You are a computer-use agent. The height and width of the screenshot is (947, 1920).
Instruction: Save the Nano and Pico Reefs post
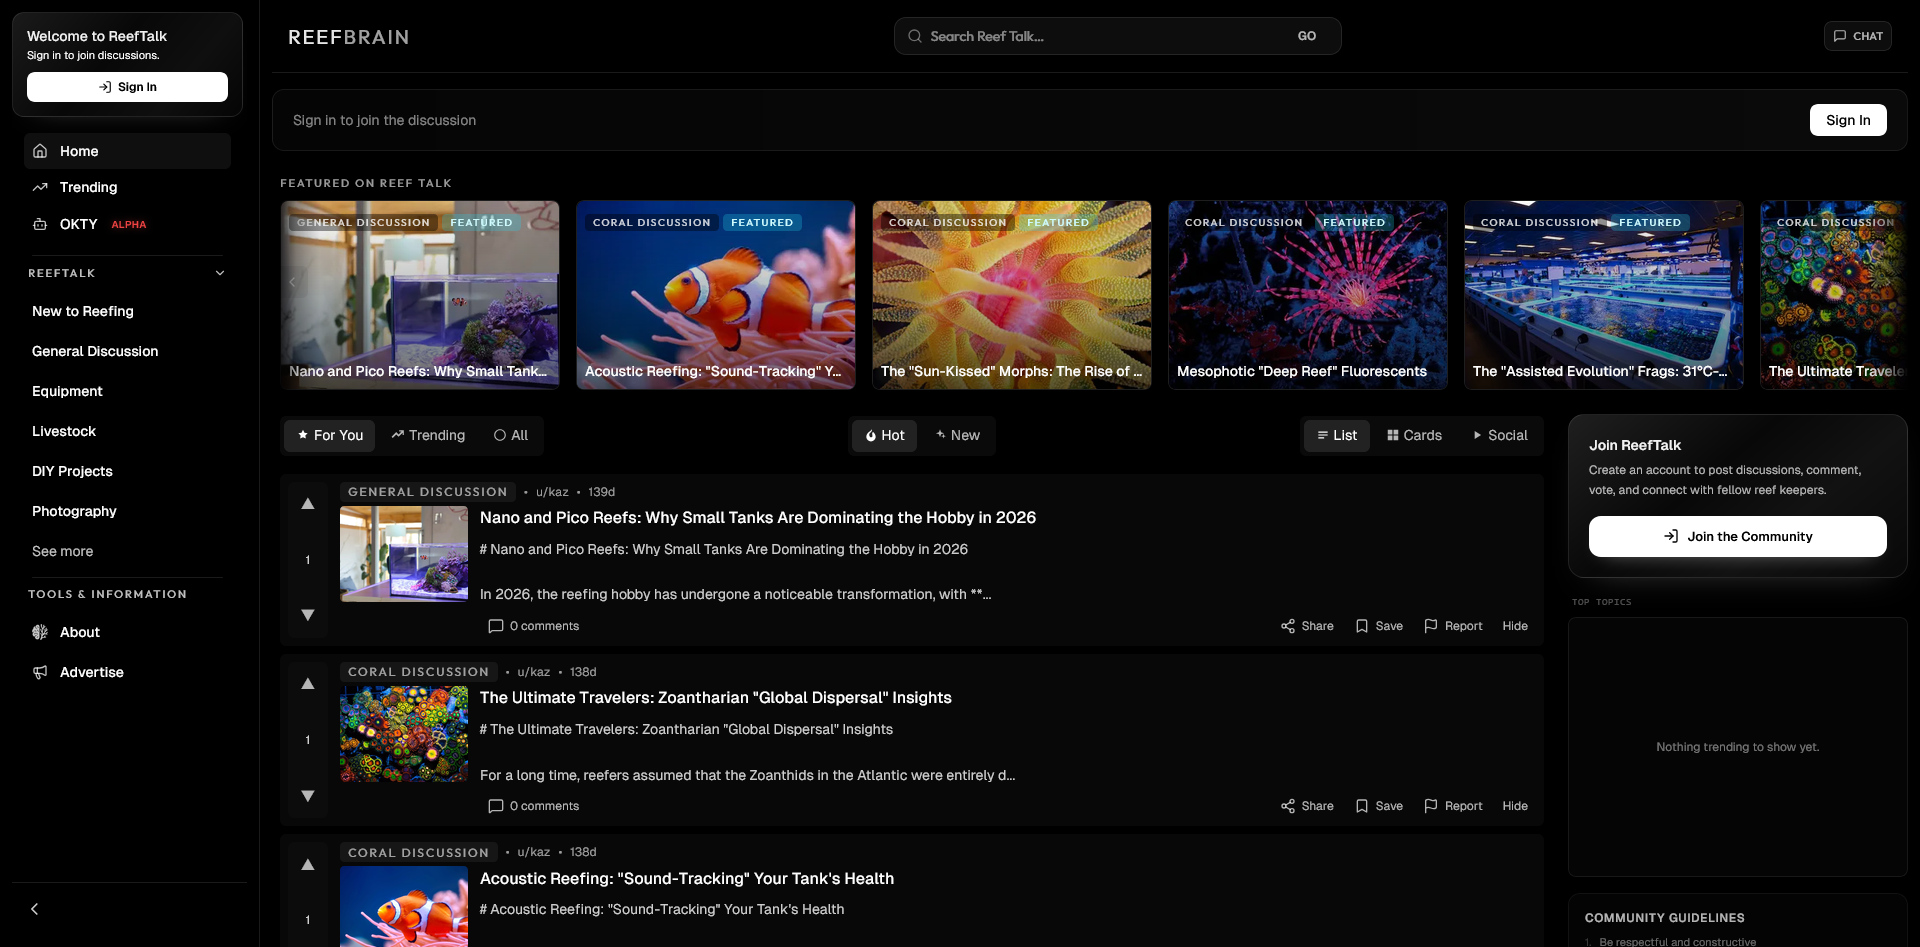pyautogui.click(x=1379, y=626)
